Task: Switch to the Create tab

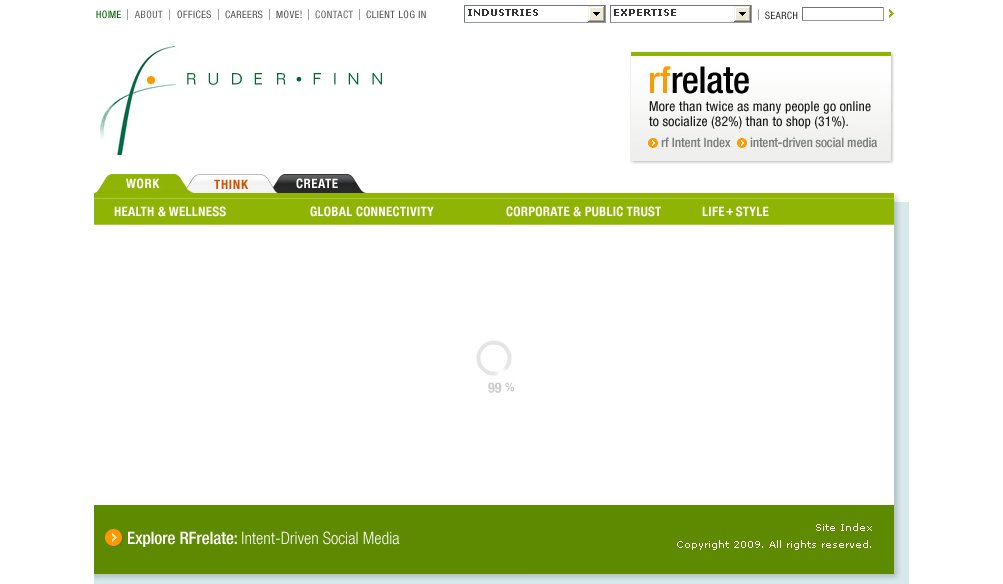Action: (x=317, y=184)
